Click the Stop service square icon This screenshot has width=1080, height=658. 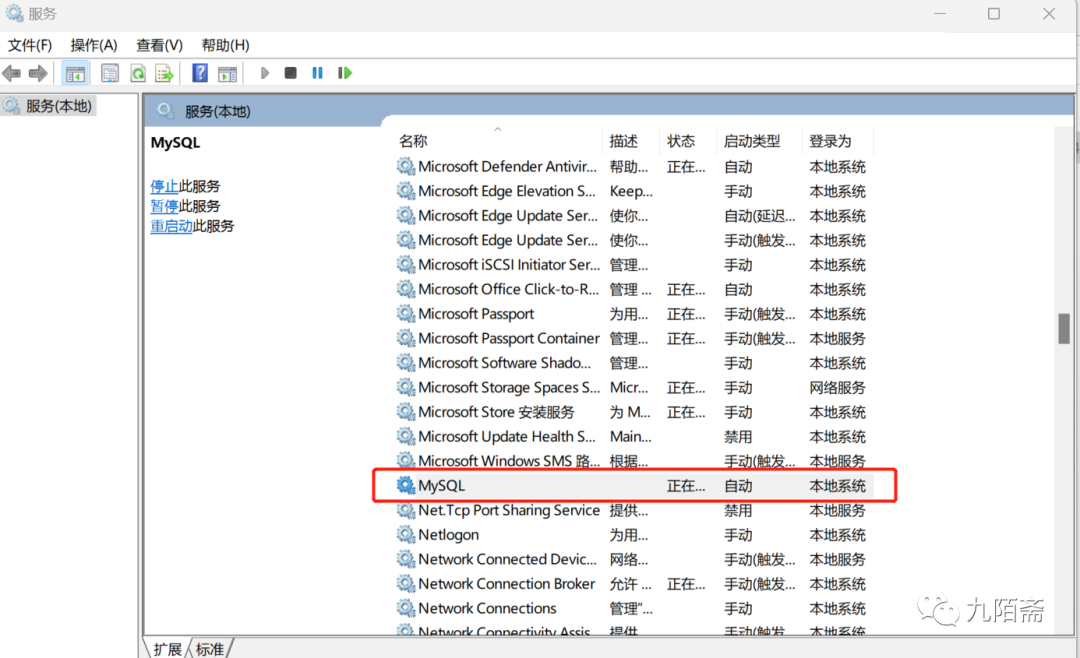(290, 73)
